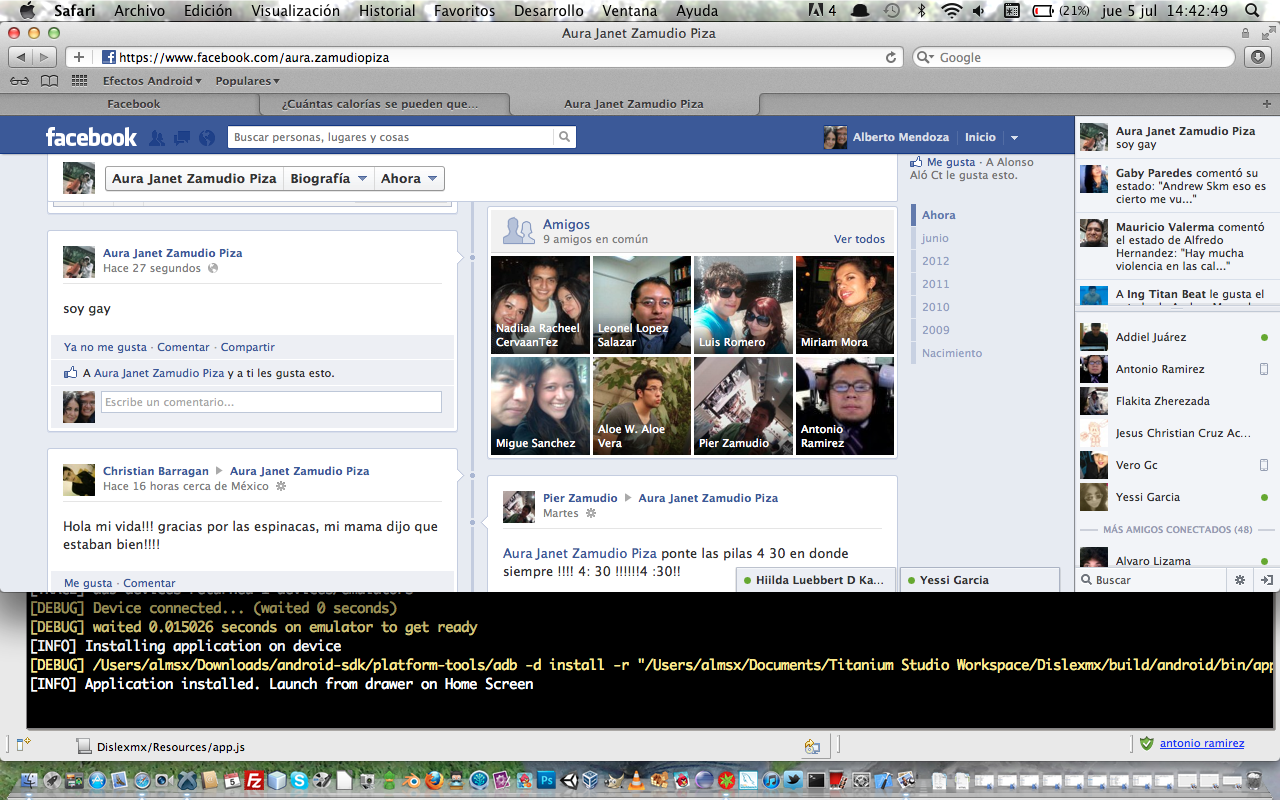Image resolution: width=1280 pixels, height=800 pixels.
Task: Jump to Nacimiento in the timeline
Action: (952, 353)
